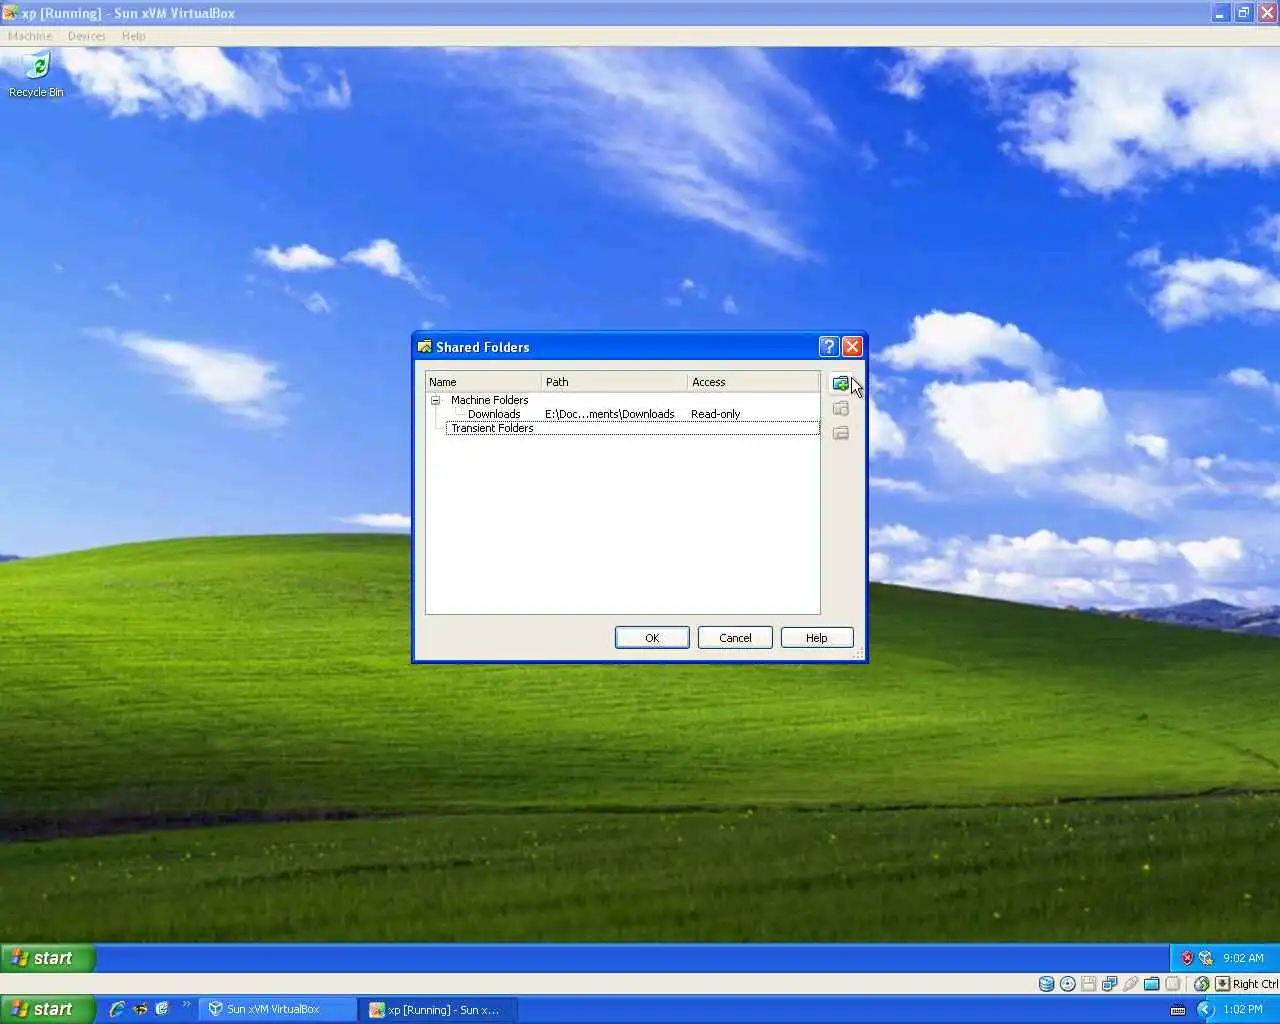
Task: Click the Right Ctrl host key label
Action: [1255, 984]
